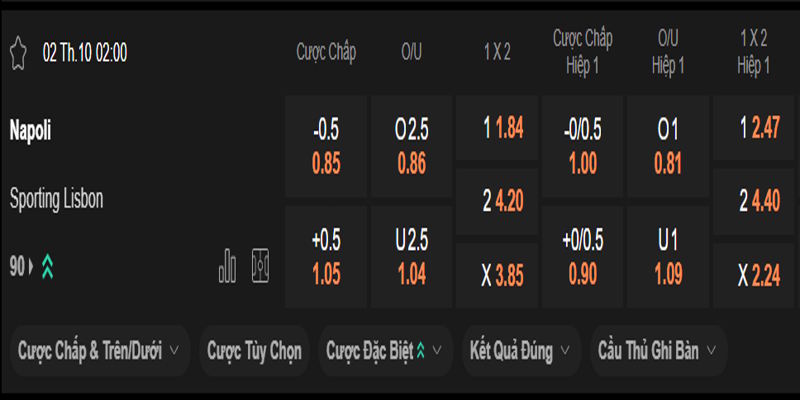800x400 pixels.
Task: Open Cầu Thủ Ghi Bàn dropdown
Action: pos(657,350)
